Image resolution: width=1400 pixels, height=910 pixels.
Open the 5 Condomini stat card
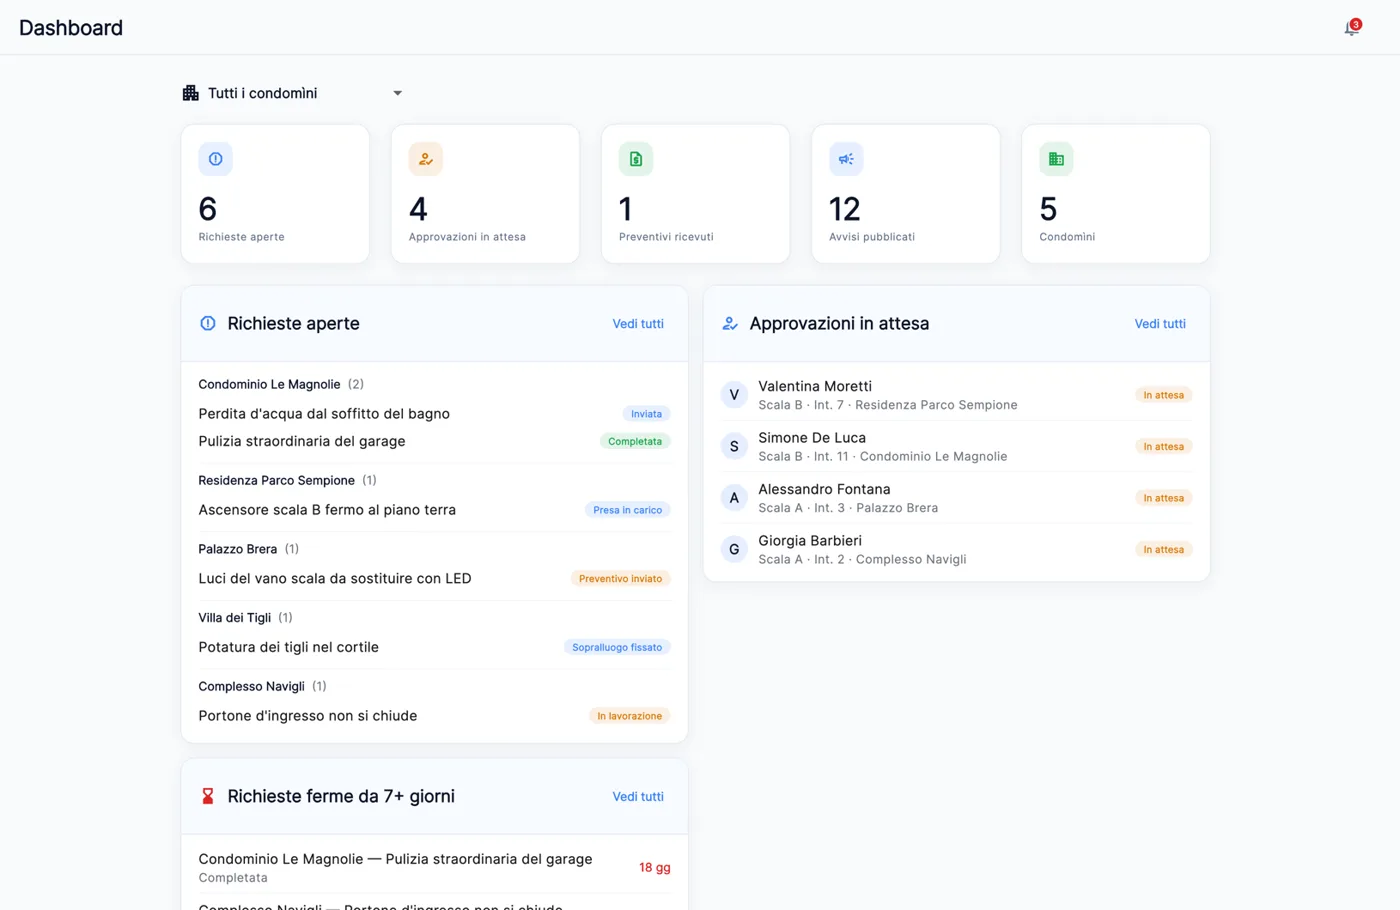[1115, 194]
